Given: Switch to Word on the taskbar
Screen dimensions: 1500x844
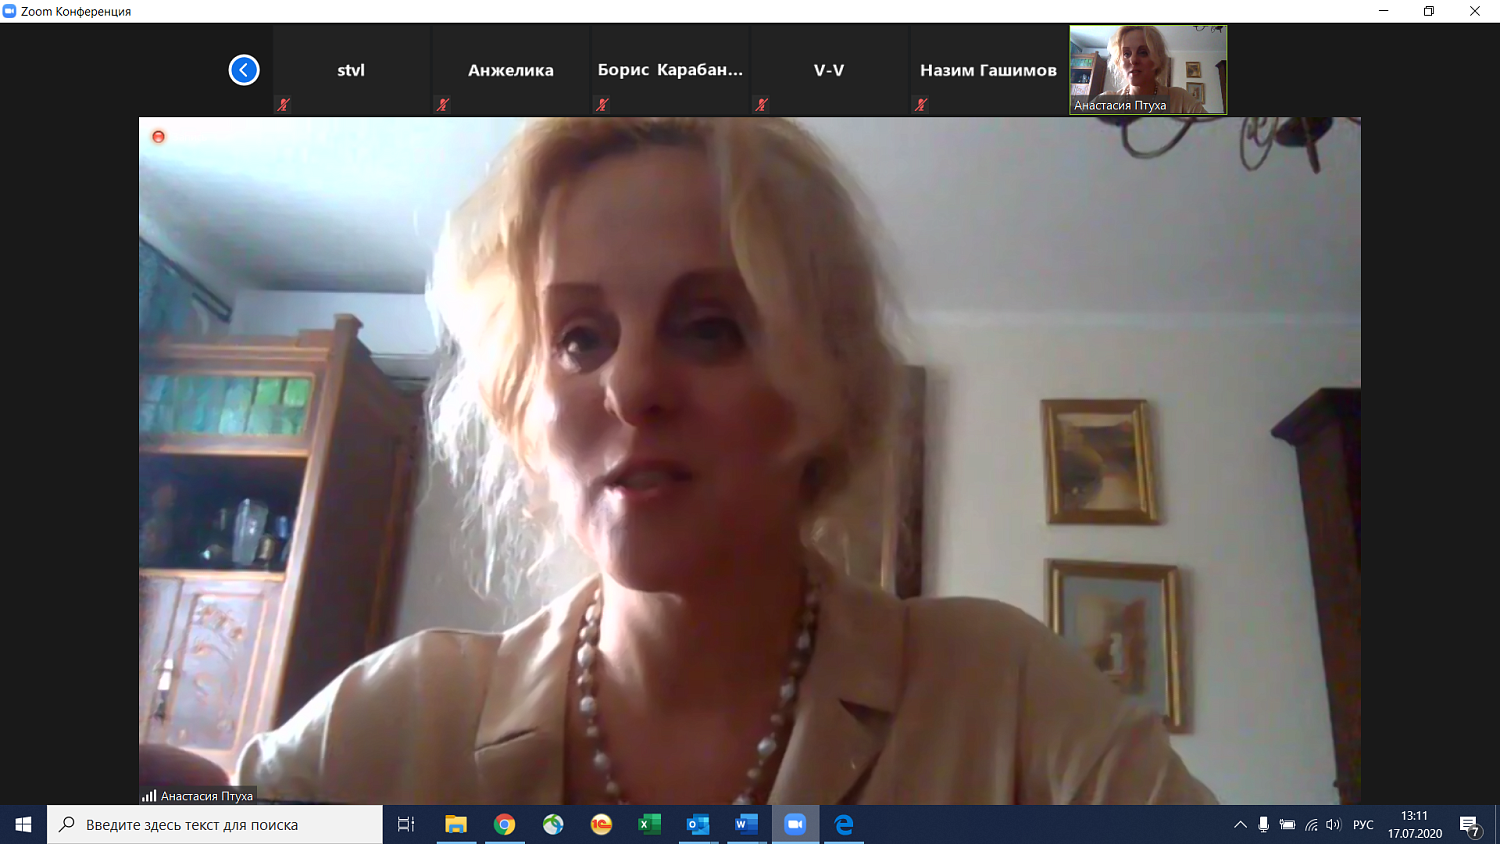Looking at the screenshot, I should tap(746, 825).
